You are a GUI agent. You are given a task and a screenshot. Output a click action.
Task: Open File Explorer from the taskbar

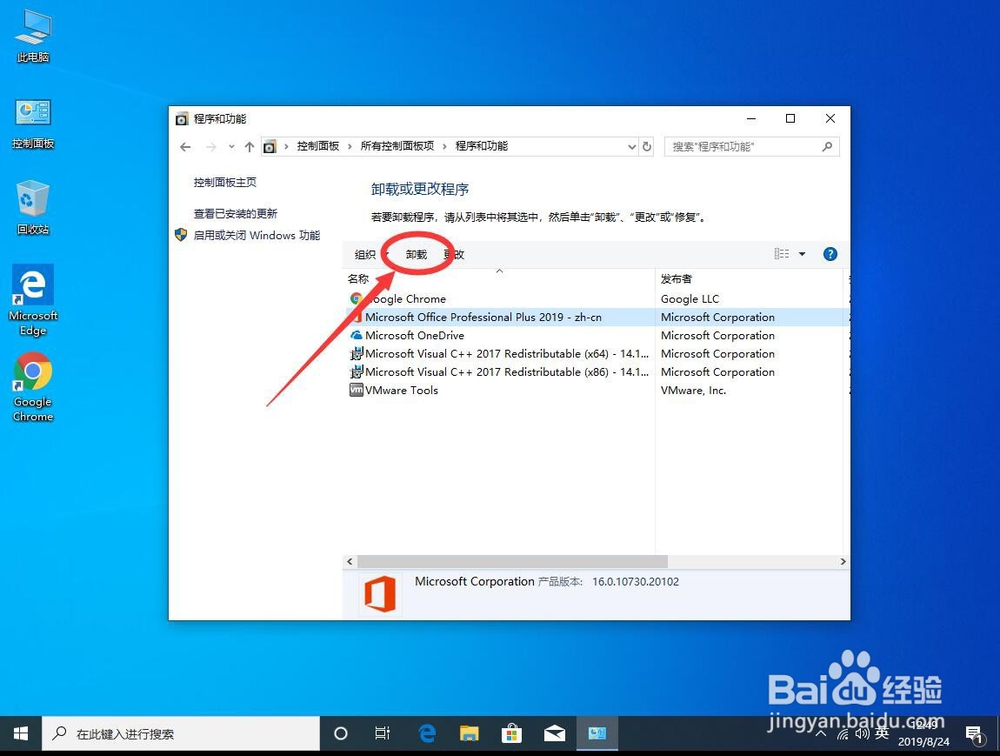469,734
